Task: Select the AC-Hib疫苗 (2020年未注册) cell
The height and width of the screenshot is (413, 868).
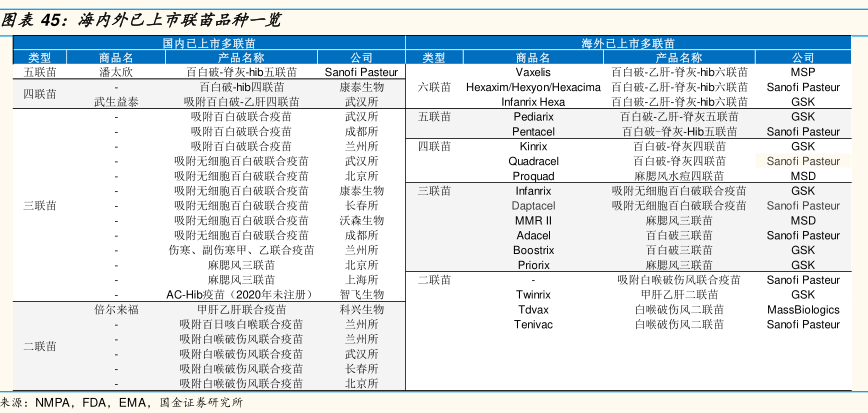Action: pyautogui.click(x=241, y=295)
